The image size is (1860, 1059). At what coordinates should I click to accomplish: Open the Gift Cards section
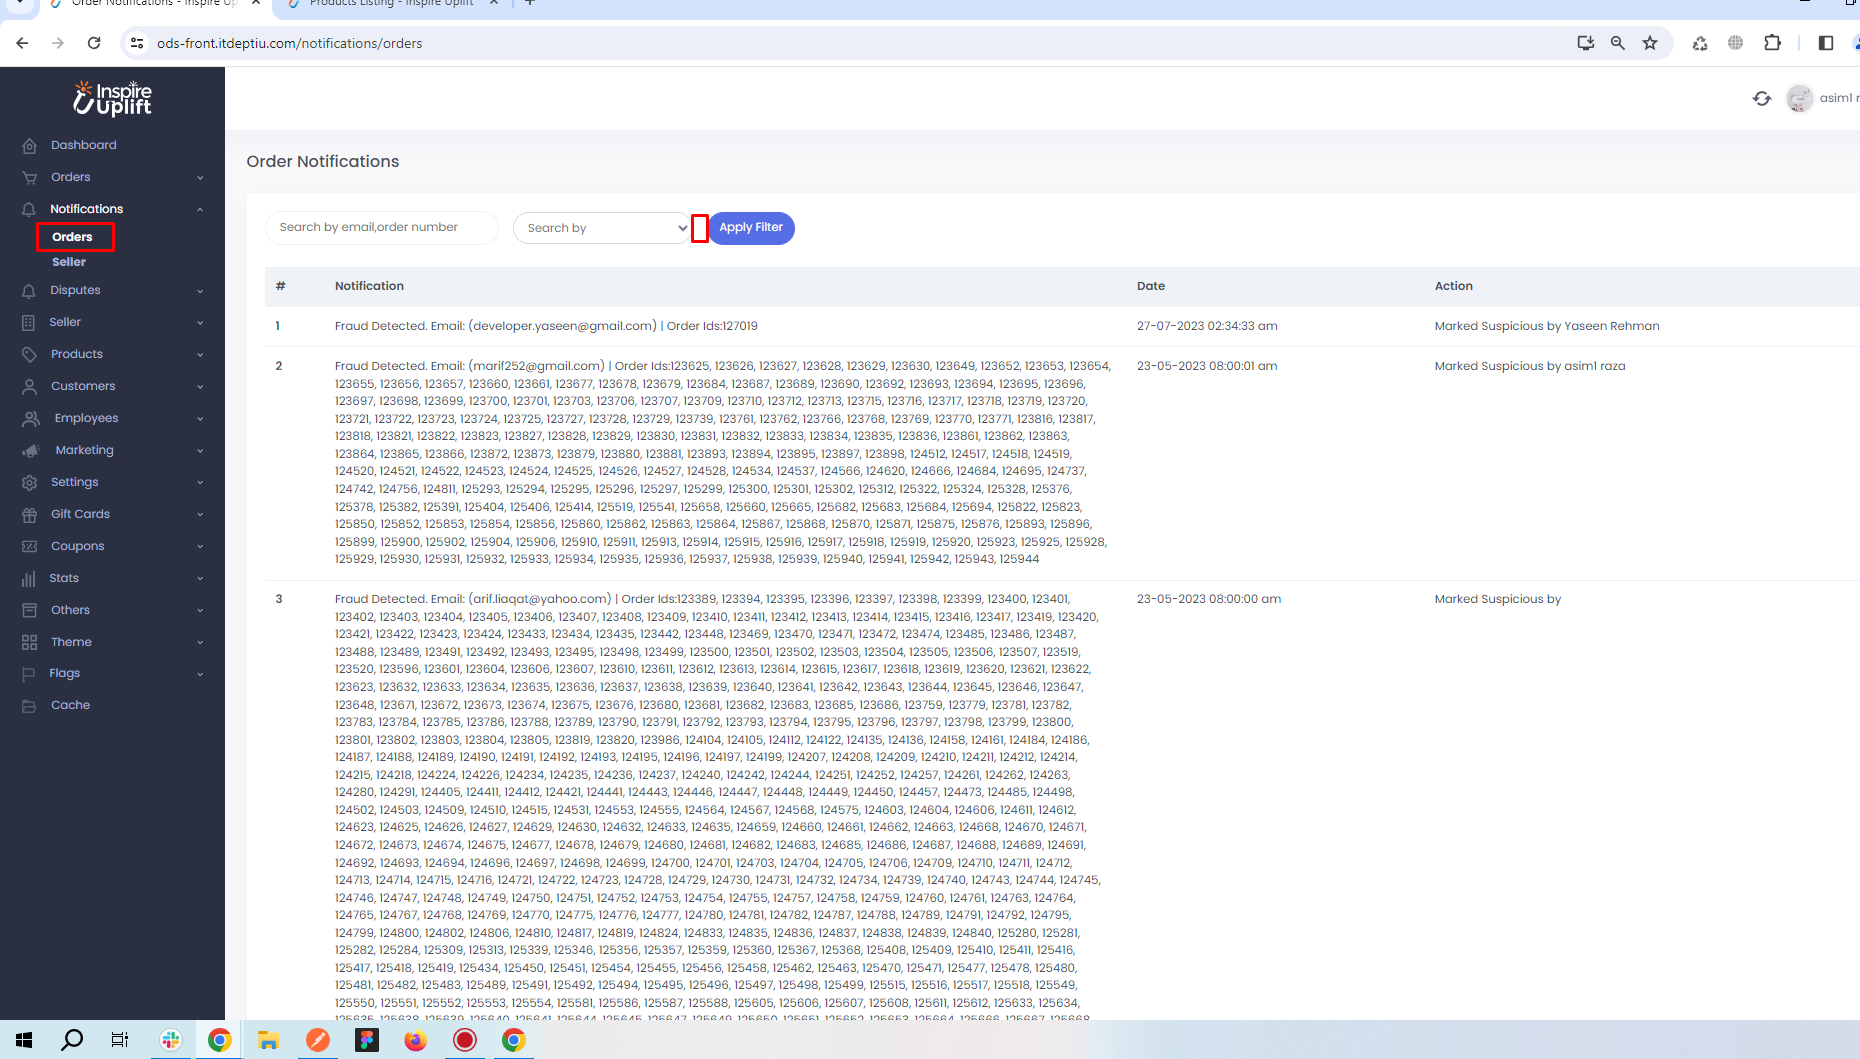point(80,513)
